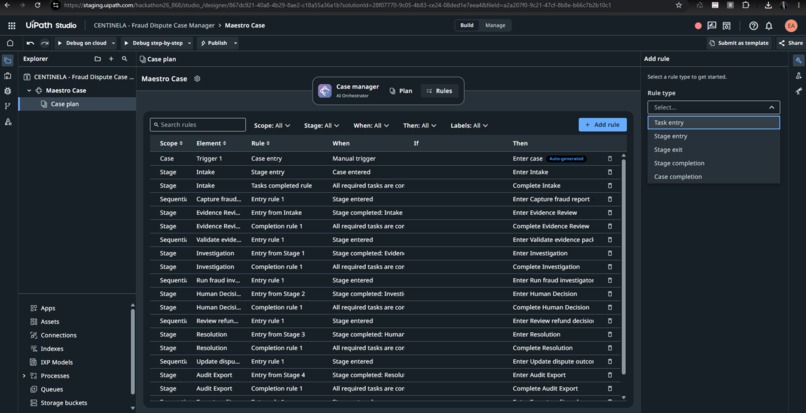This screenshot has height=413, width=806.
Task: Open notifications bell
Action: [769, 26]
